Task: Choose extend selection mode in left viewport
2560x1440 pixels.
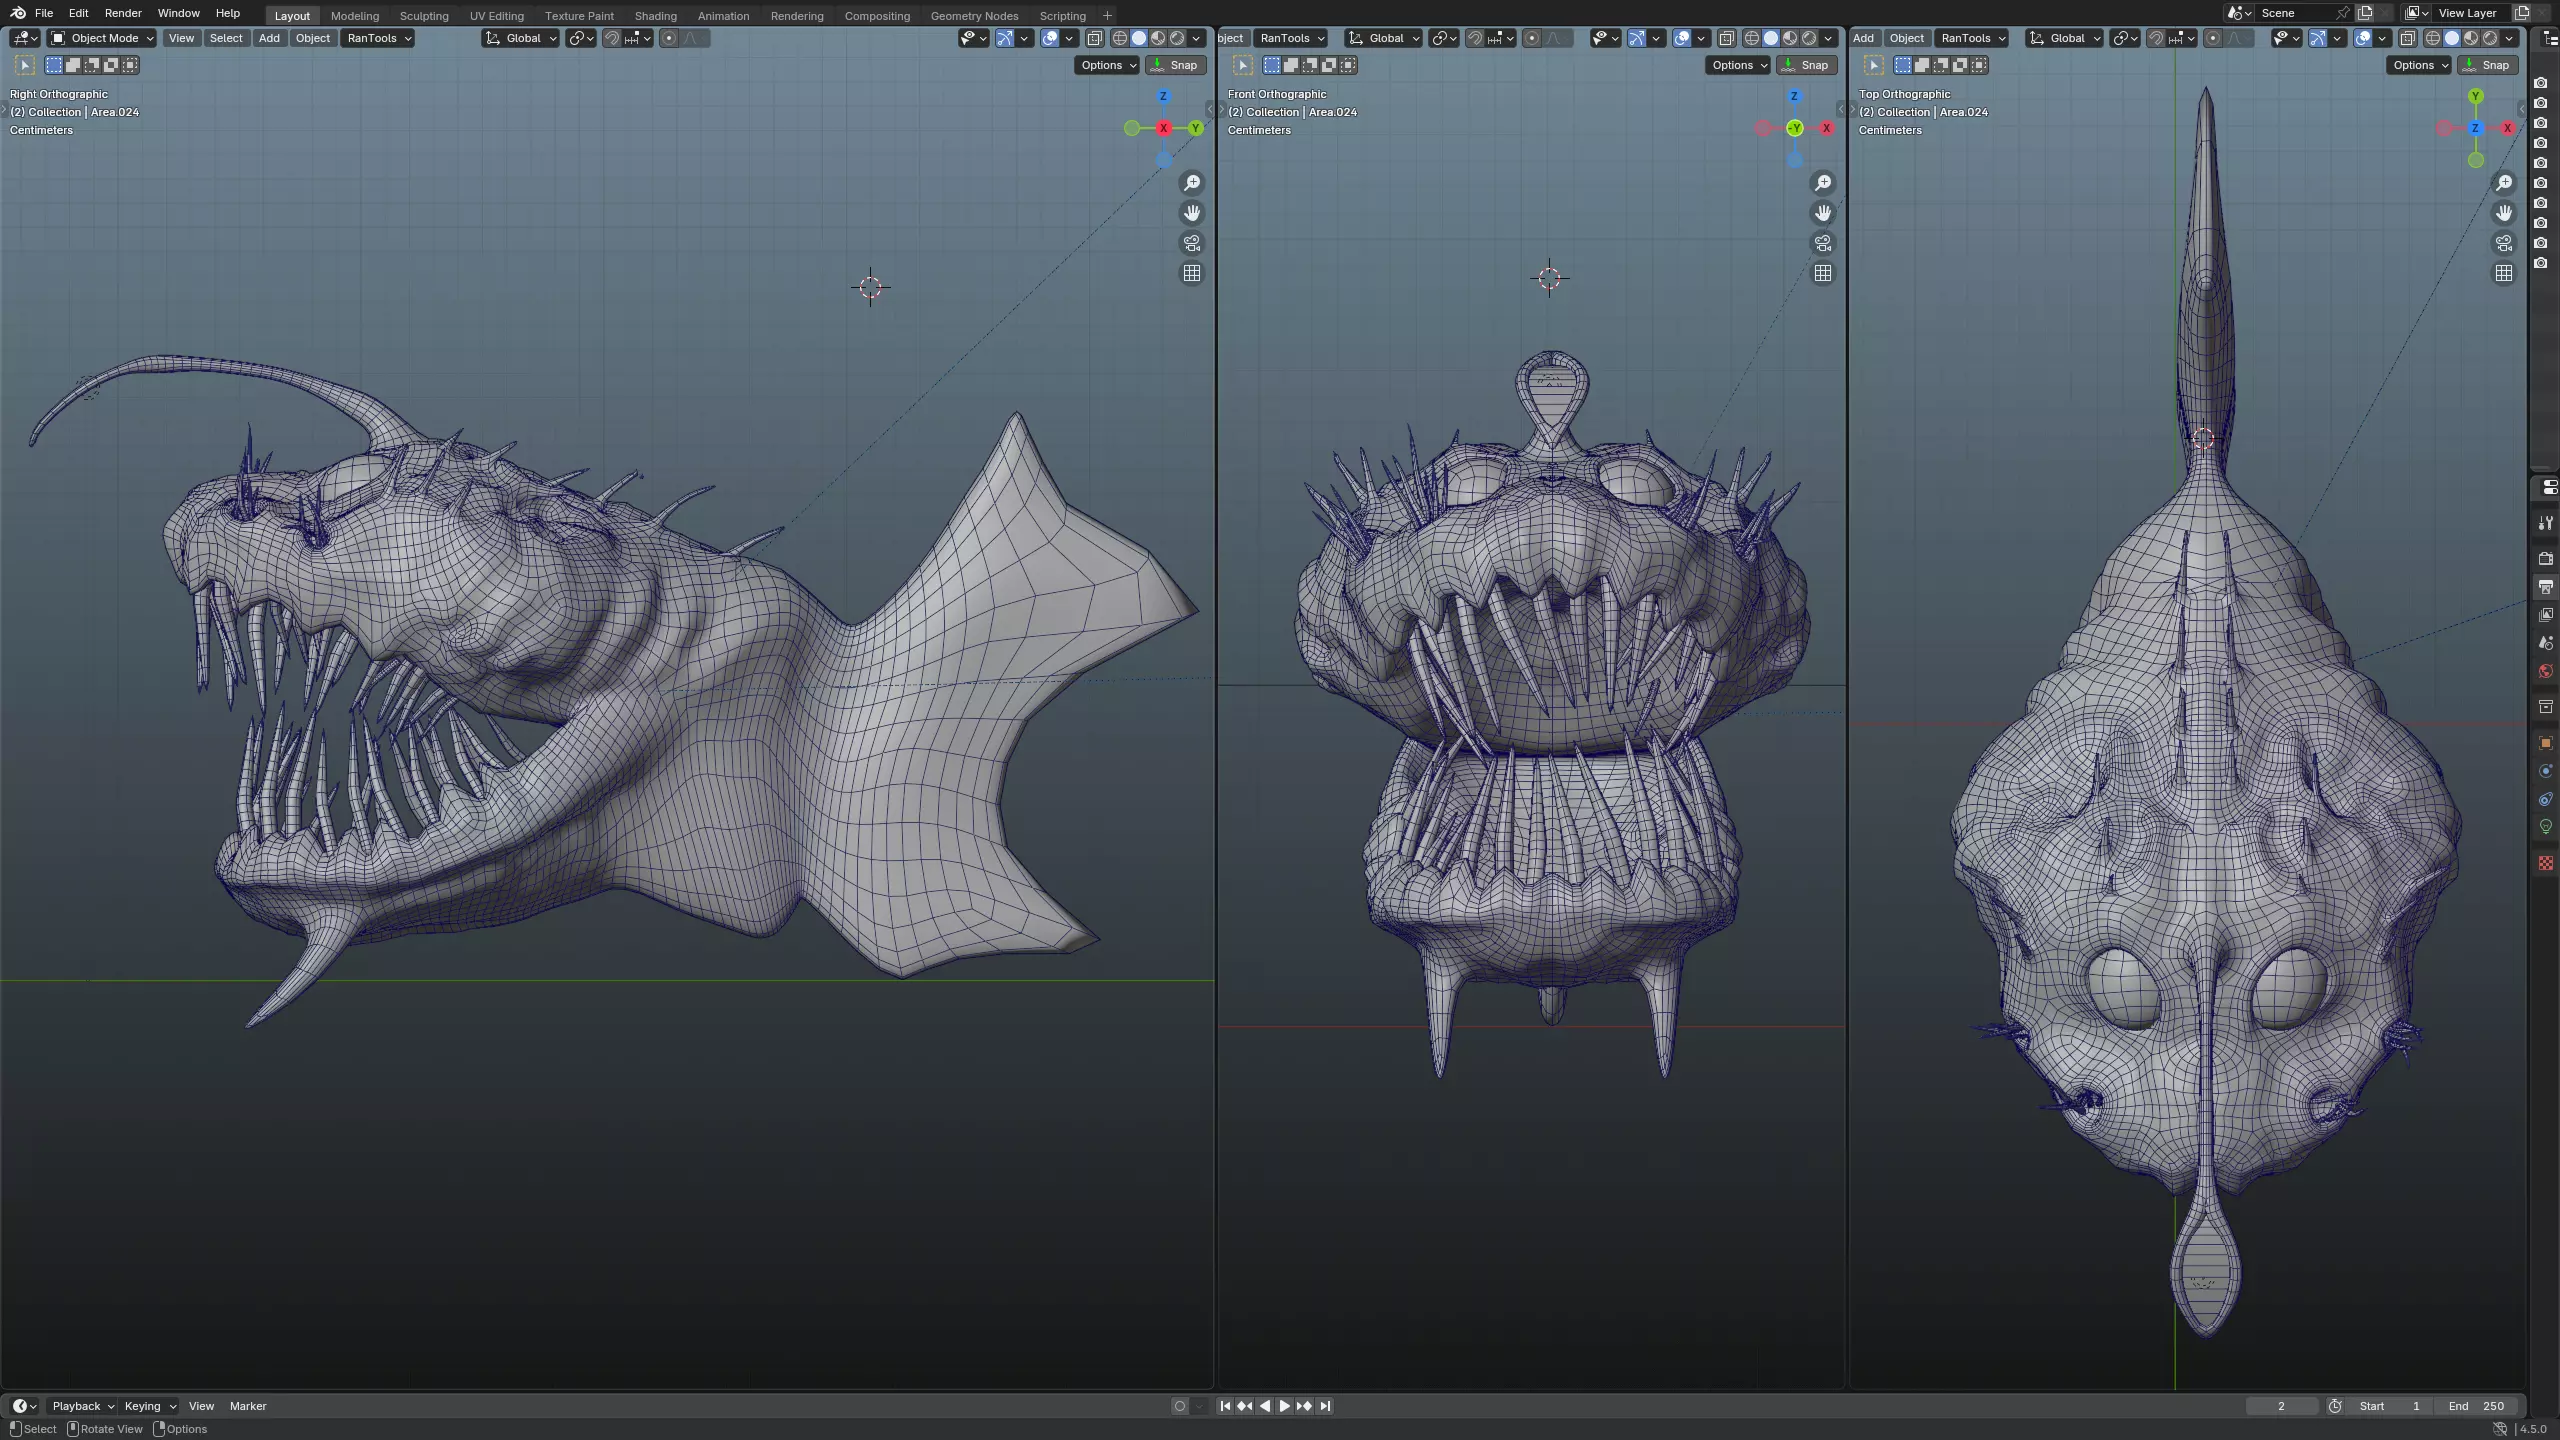Action: pyautogui.click(x=73, y=65)
